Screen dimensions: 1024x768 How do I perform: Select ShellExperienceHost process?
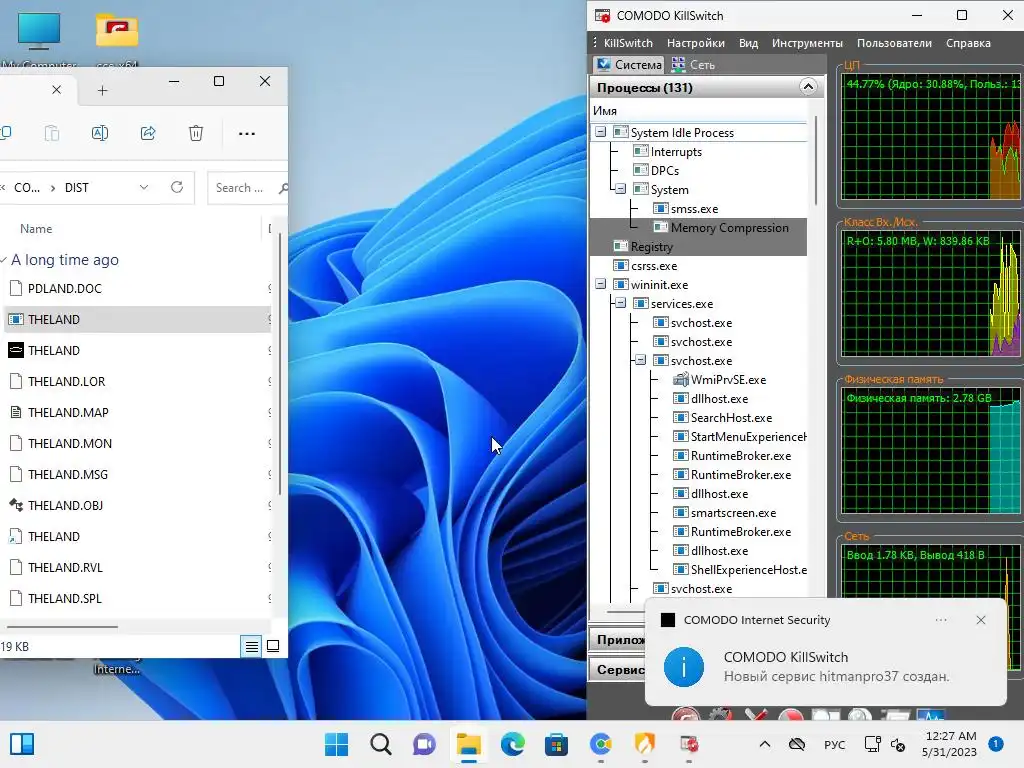740,569
